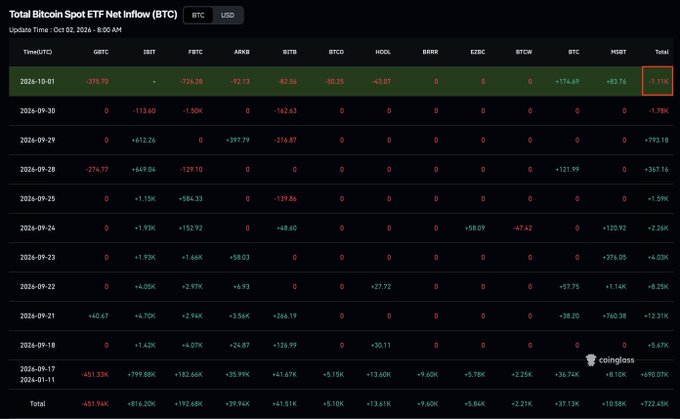Click the GBTC column header
The width and height of the screenshot is (680, 419).
pyautogui.click(x=101, y=52)
